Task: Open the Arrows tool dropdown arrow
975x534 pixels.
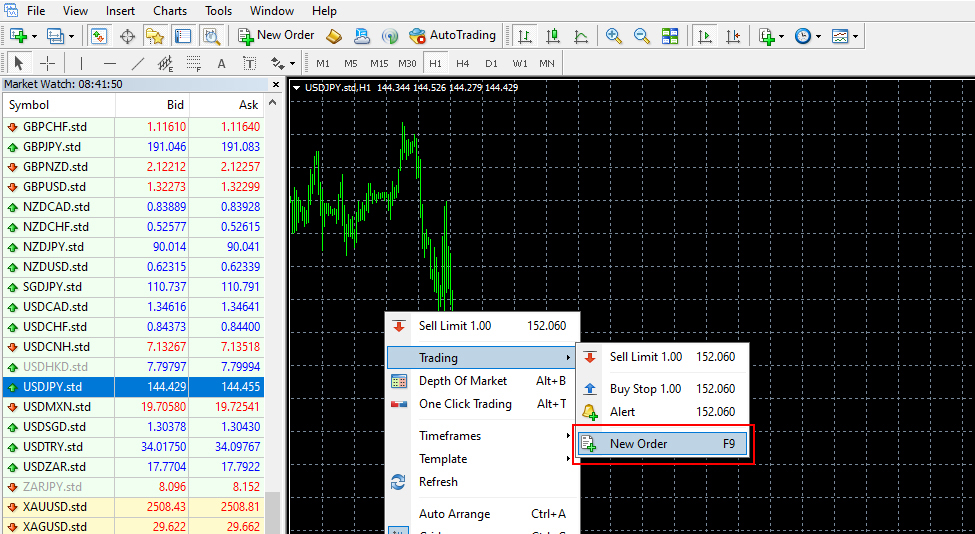Action: [292, 63]
